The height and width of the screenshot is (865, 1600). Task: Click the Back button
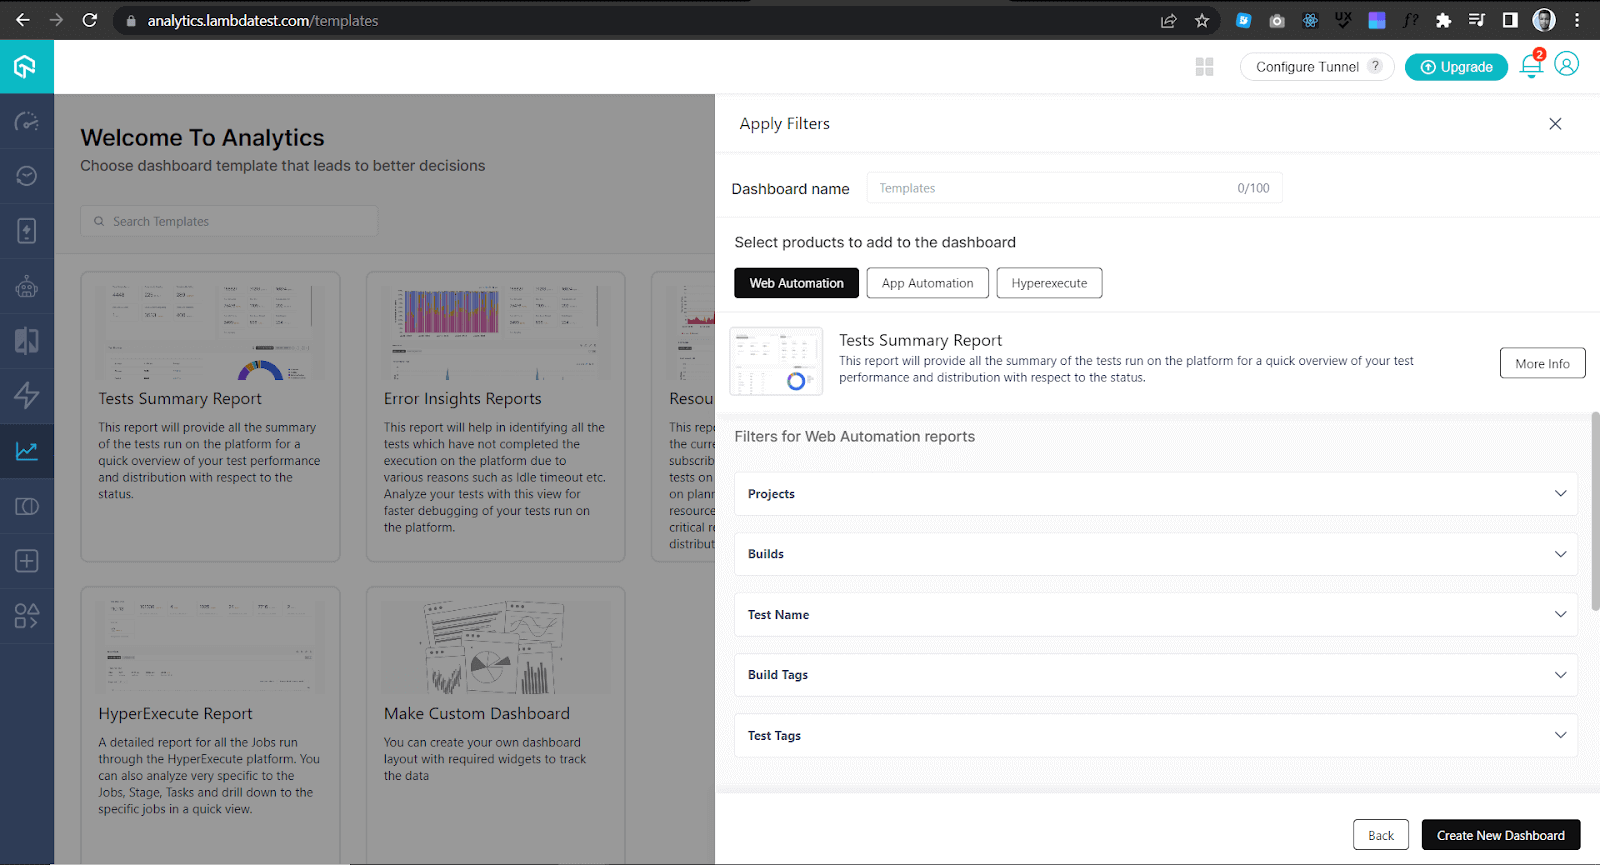(1381, 835)
